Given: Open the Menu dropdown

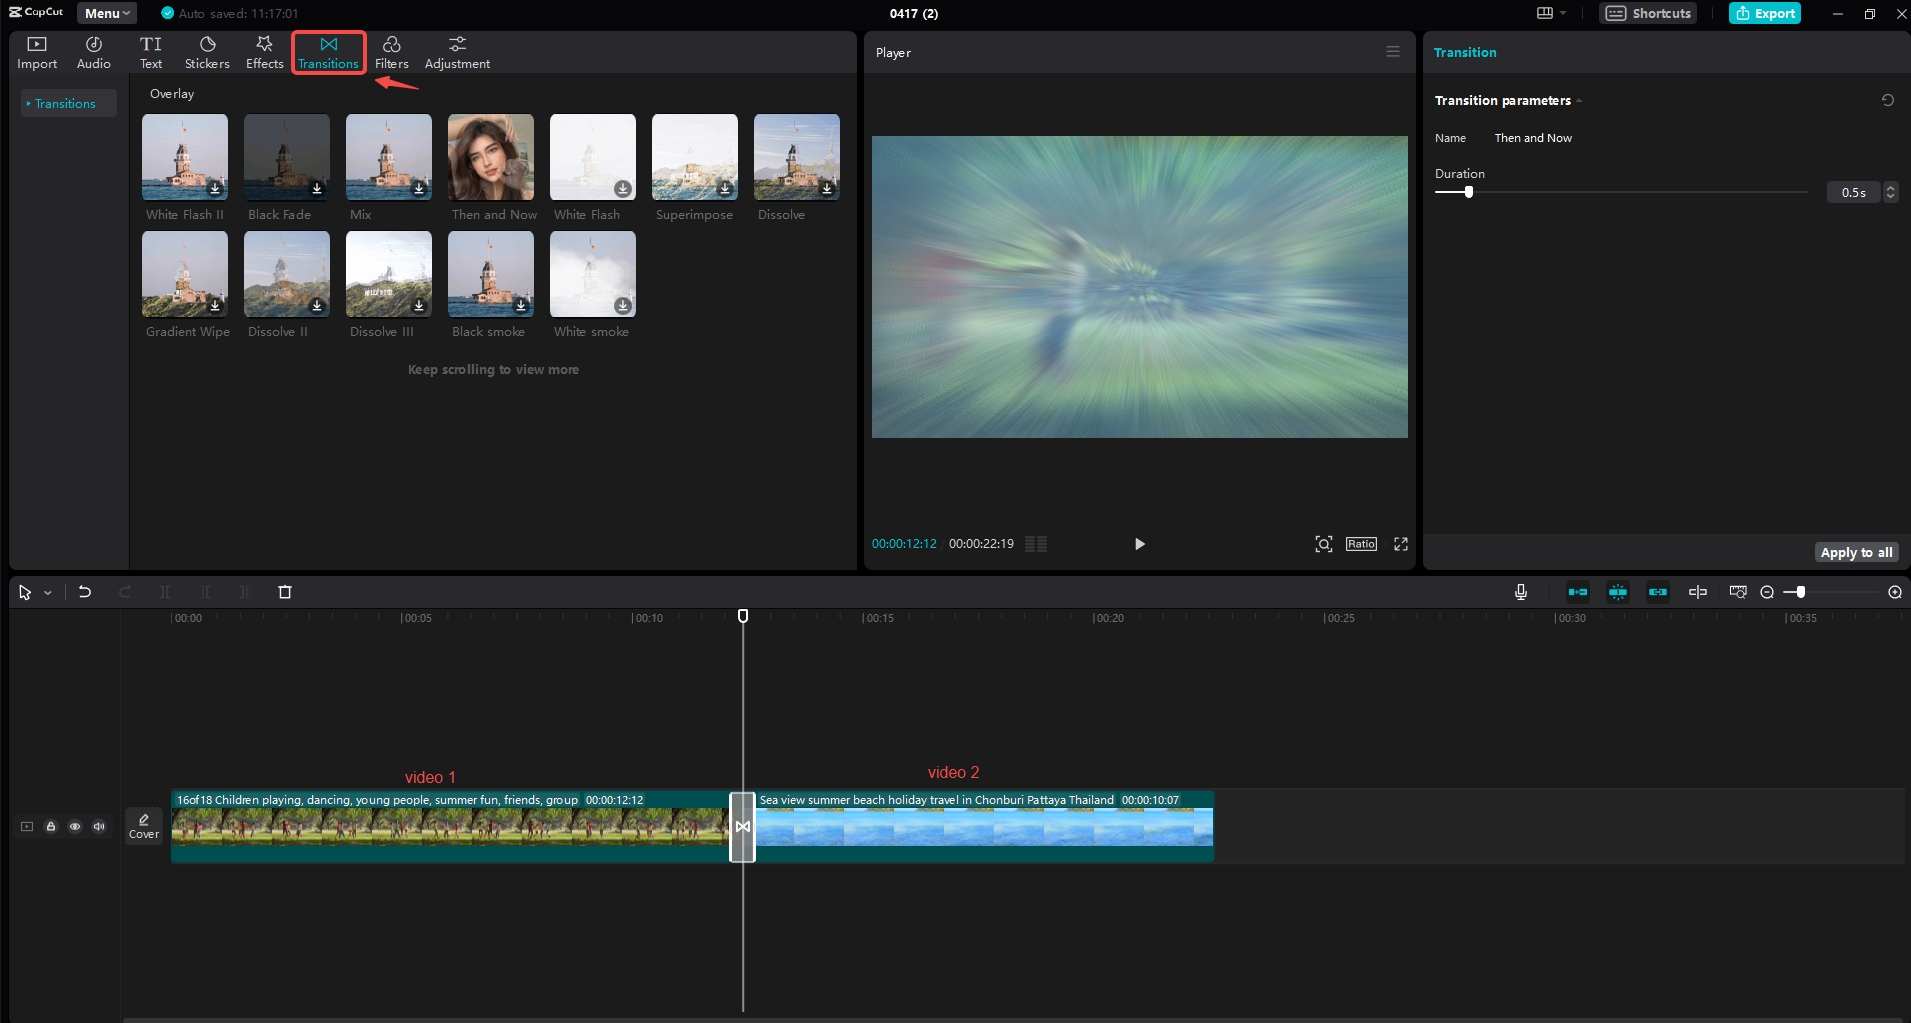Looking at the screenshot, I should tap(106, 13).
